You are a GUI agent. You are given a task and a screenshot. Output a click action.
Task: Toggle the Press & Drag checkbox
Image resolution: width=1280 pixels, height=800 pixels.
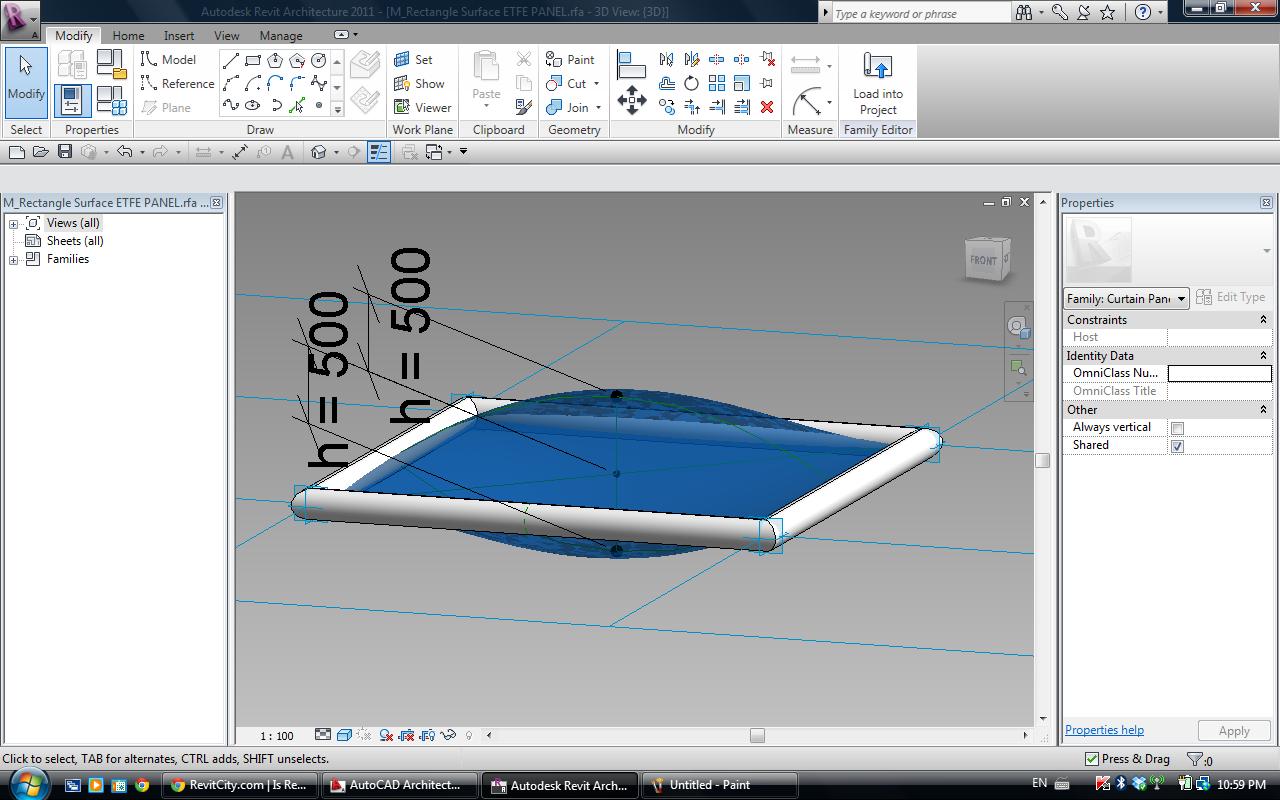[1092, 759]
